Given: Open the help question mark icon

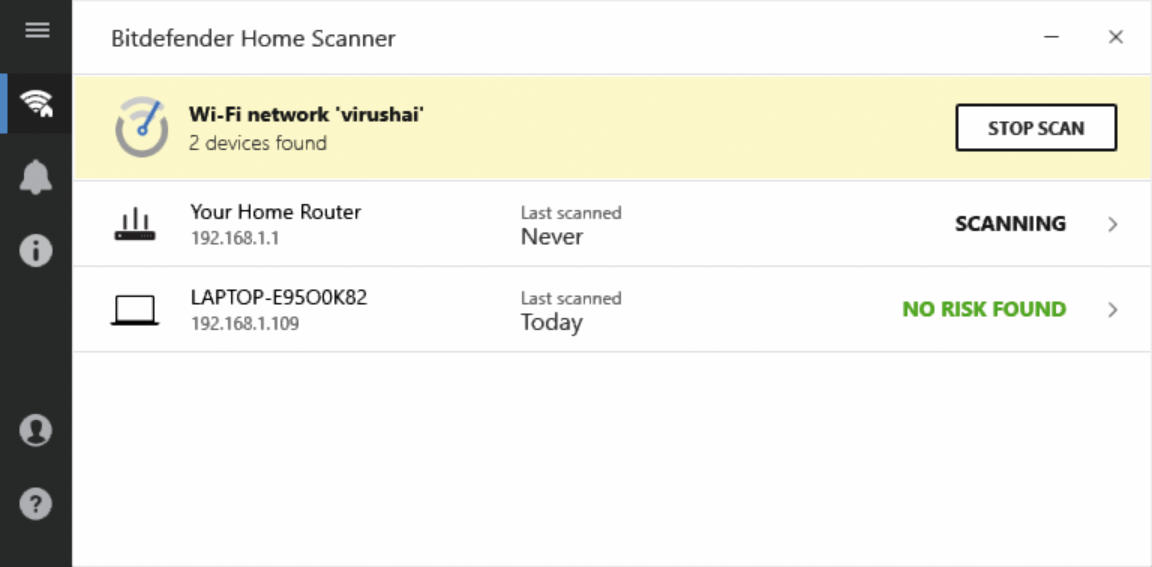Looking at the screenshot, I should tap(36, 504).
